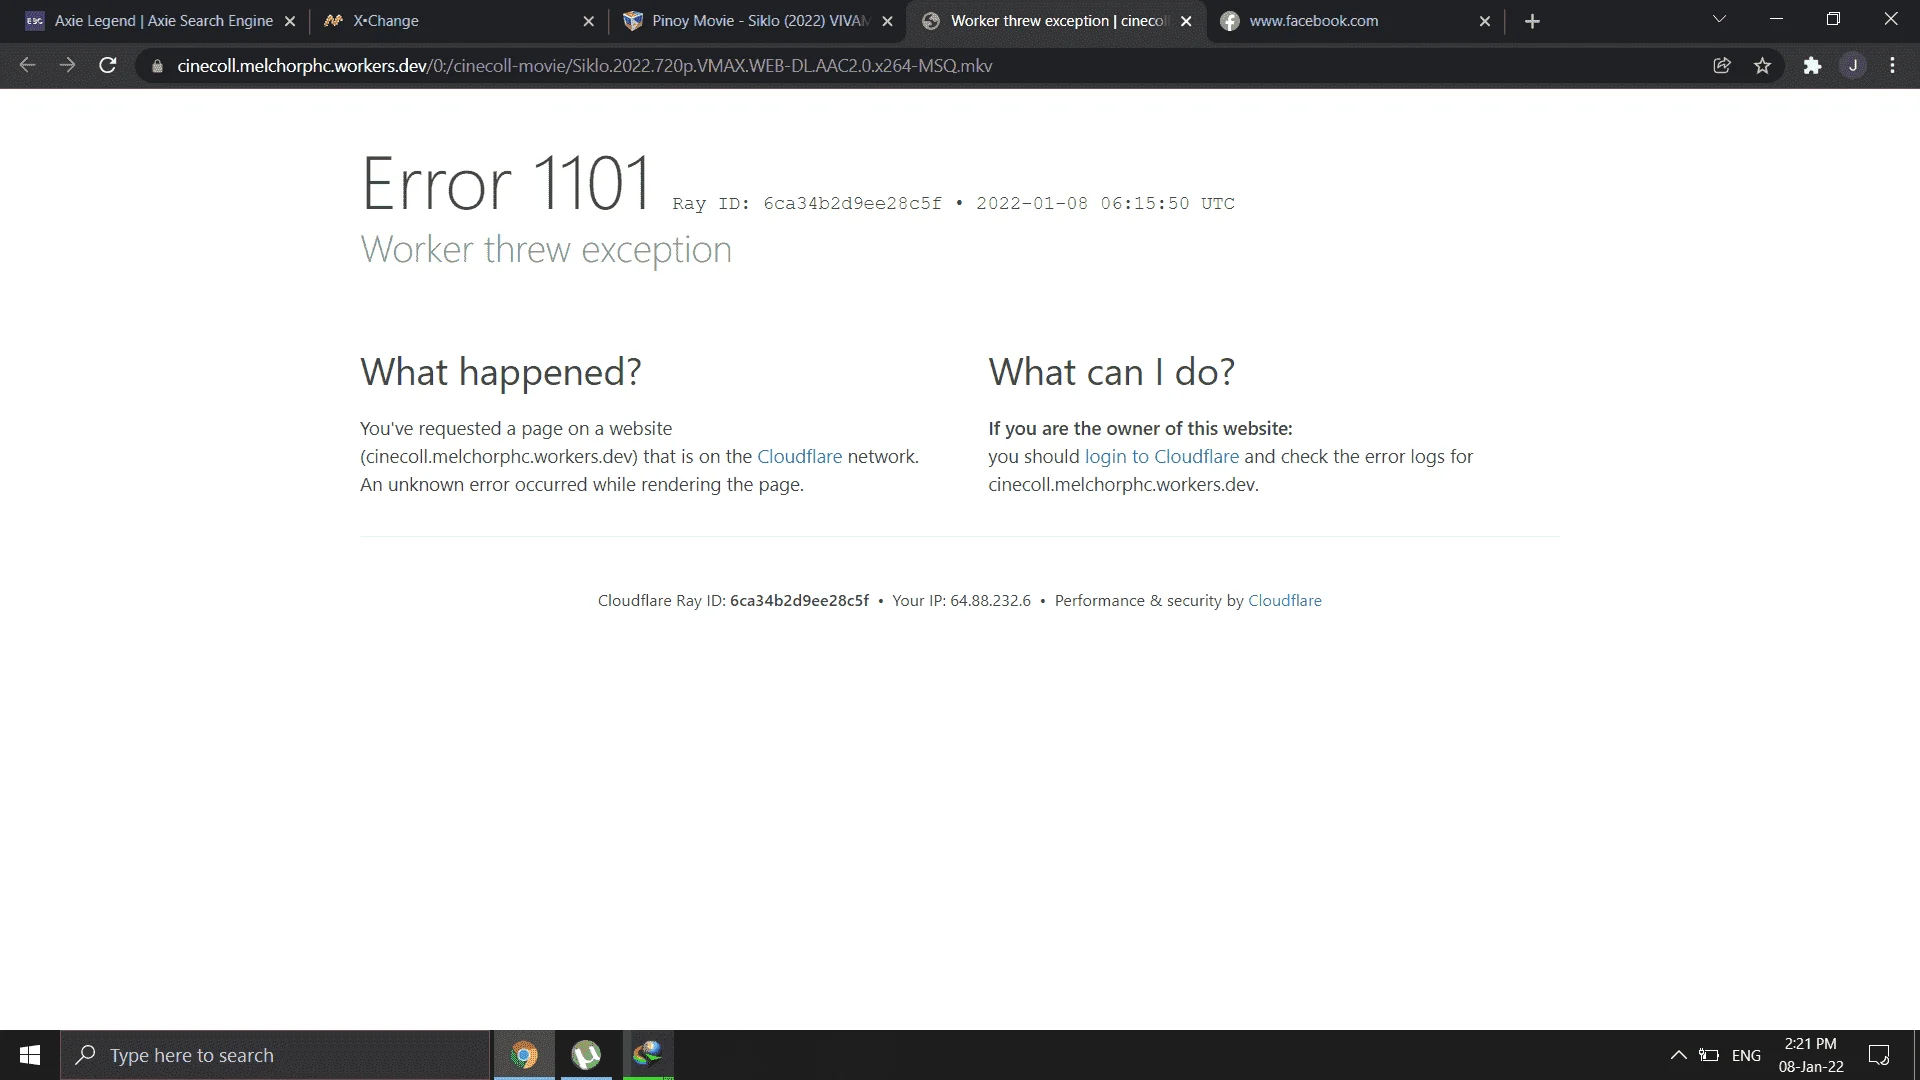1920x1080 pixels.
Task: Open uTorrent from the taskbar
Action: [586, 1055]
